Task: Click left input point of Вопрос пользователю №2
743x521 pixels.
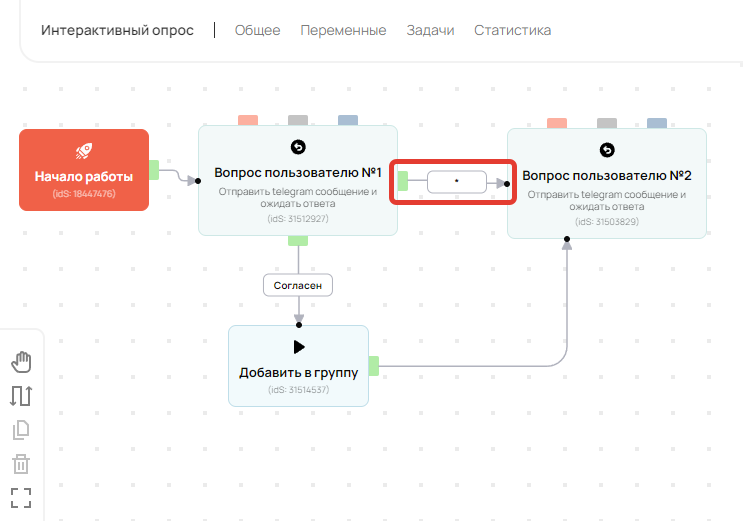Action: click(x=507, y=183)
